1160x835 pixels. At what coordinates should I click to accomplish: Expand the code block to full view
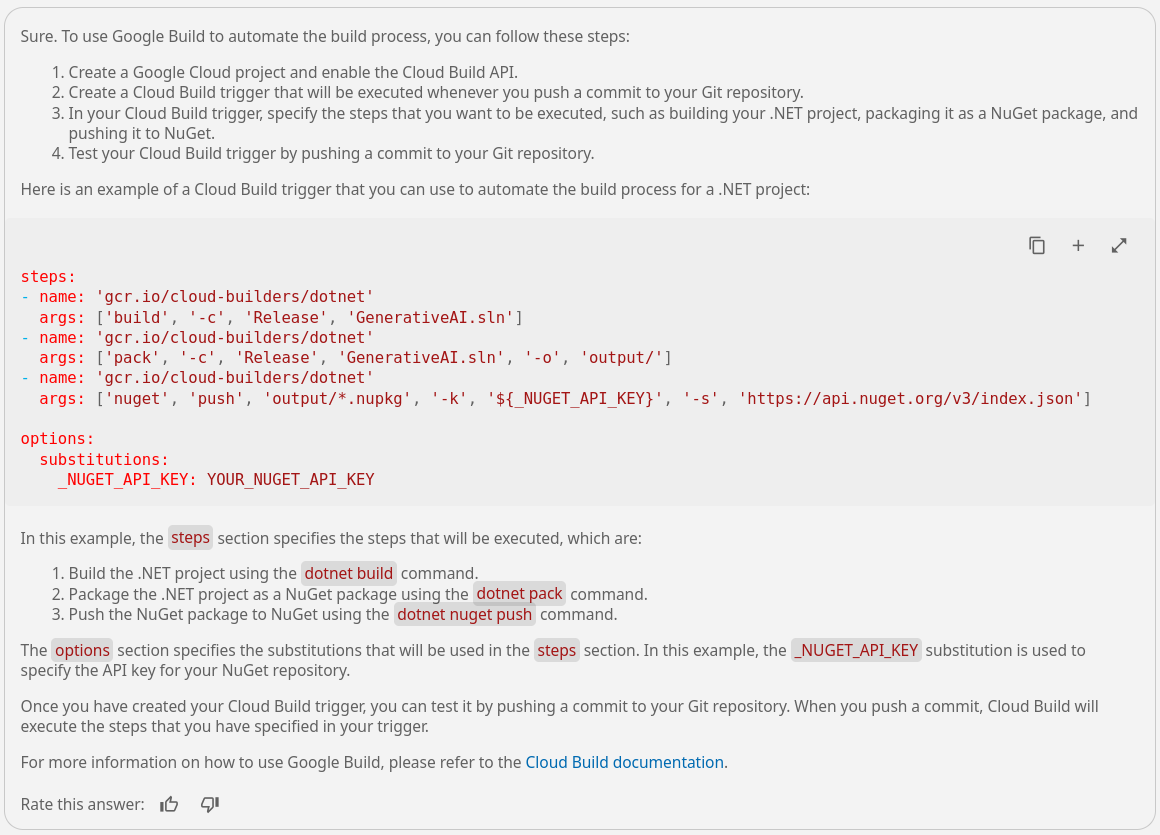coord(1119,246)
